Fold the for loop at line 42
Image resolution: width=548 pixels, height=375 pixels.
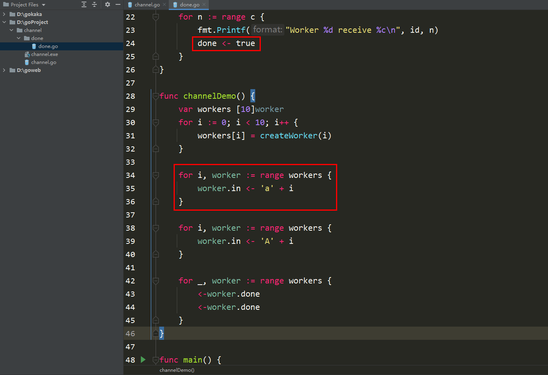156,281
